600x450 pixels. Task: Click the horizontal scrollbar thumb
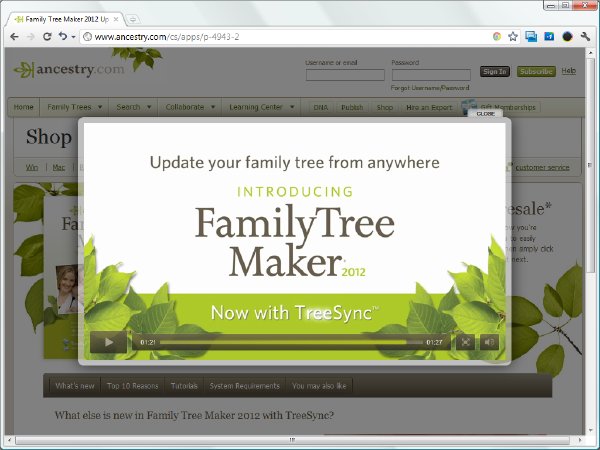click(x=292, y=440)
